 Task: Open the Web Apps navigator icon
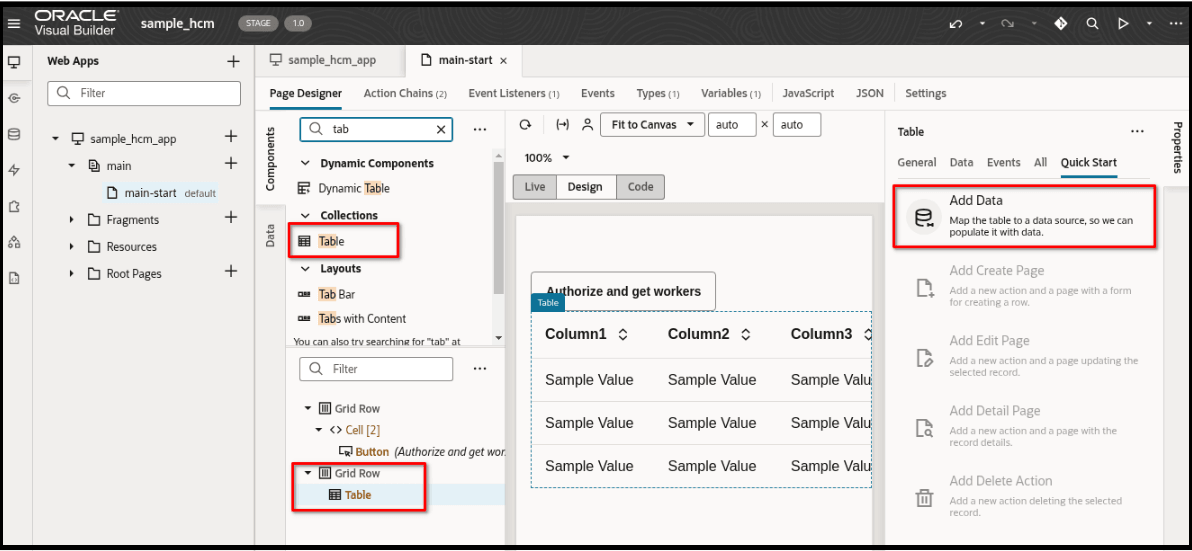tap(14, 62)
